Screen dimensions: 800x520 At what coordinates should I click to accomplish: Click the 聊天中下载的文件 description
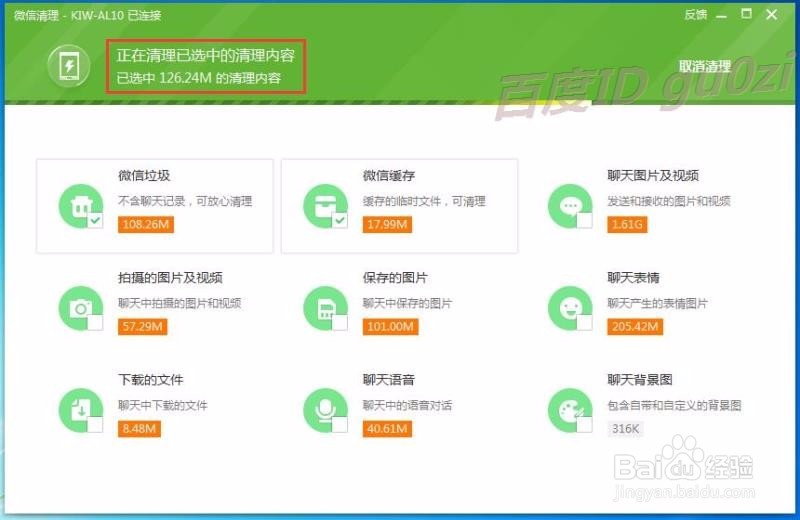pos(163,406)
